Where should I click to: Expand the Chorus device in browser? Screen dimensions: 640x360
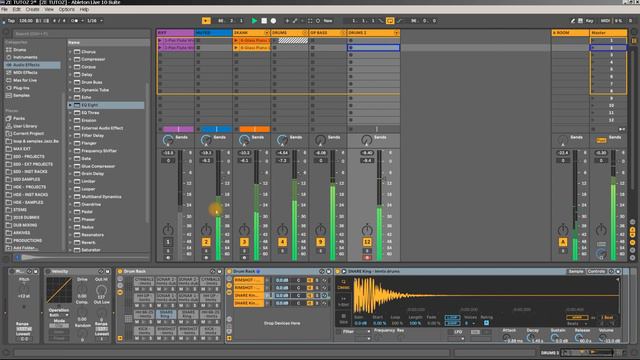pyautogui.click(x=70, y=52)
